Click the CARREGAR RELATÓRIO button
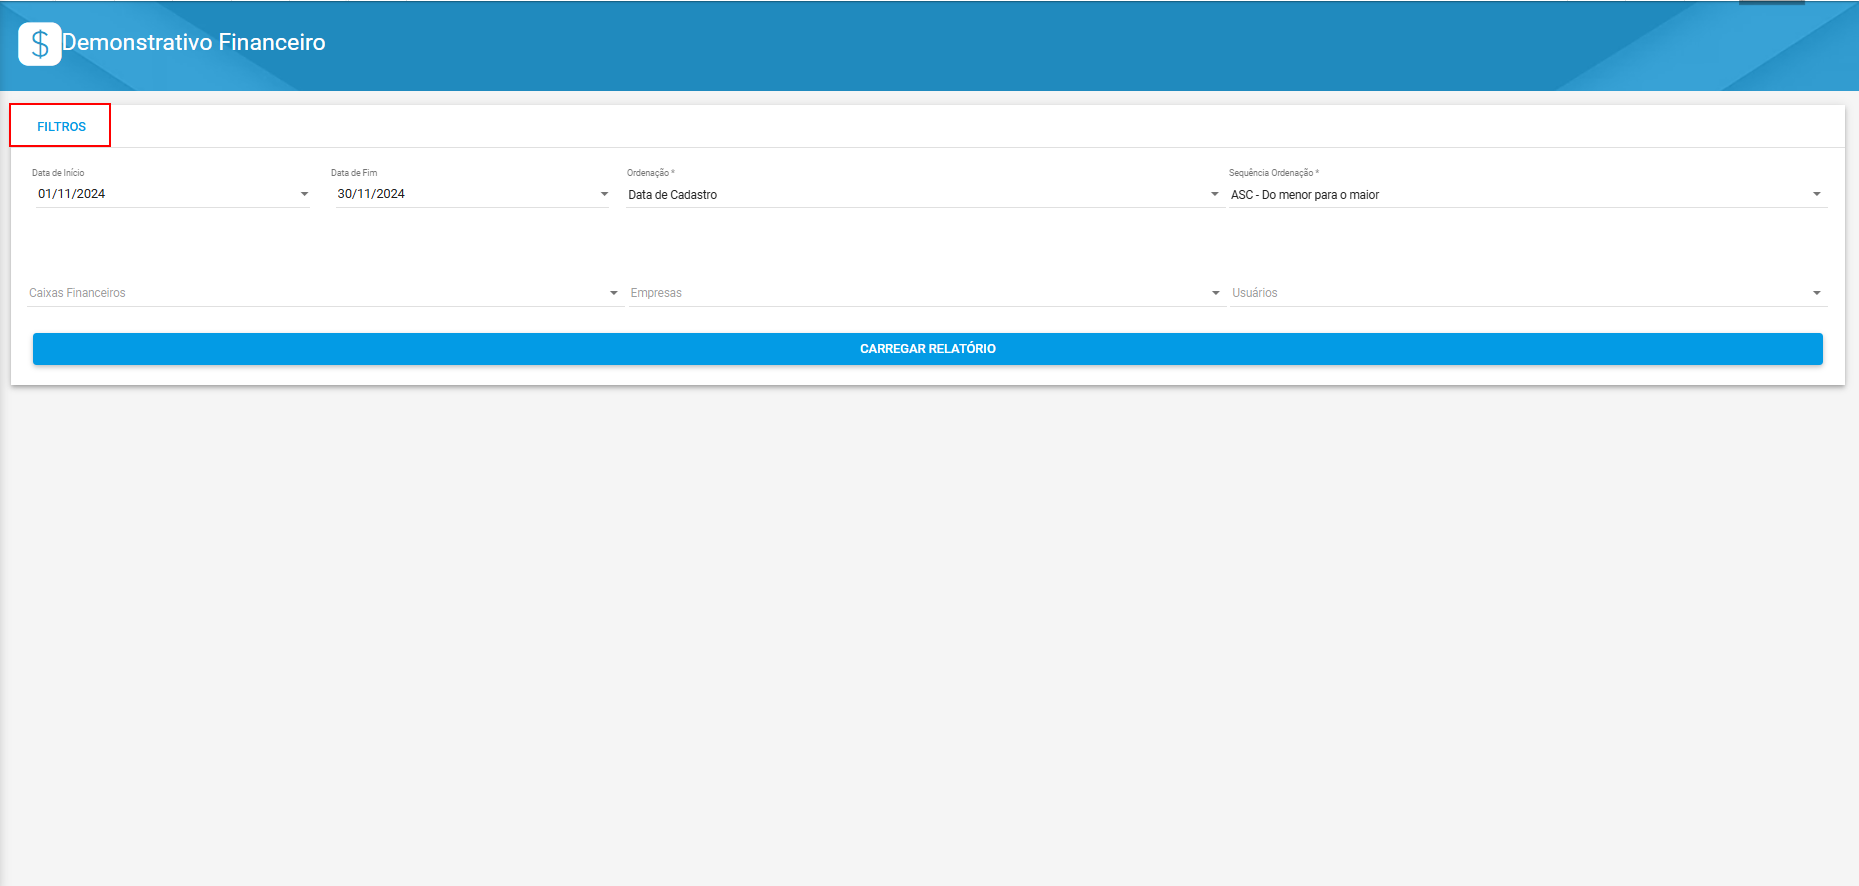Viewport: 1859px width, 886px height. click(x=928, y=349)
